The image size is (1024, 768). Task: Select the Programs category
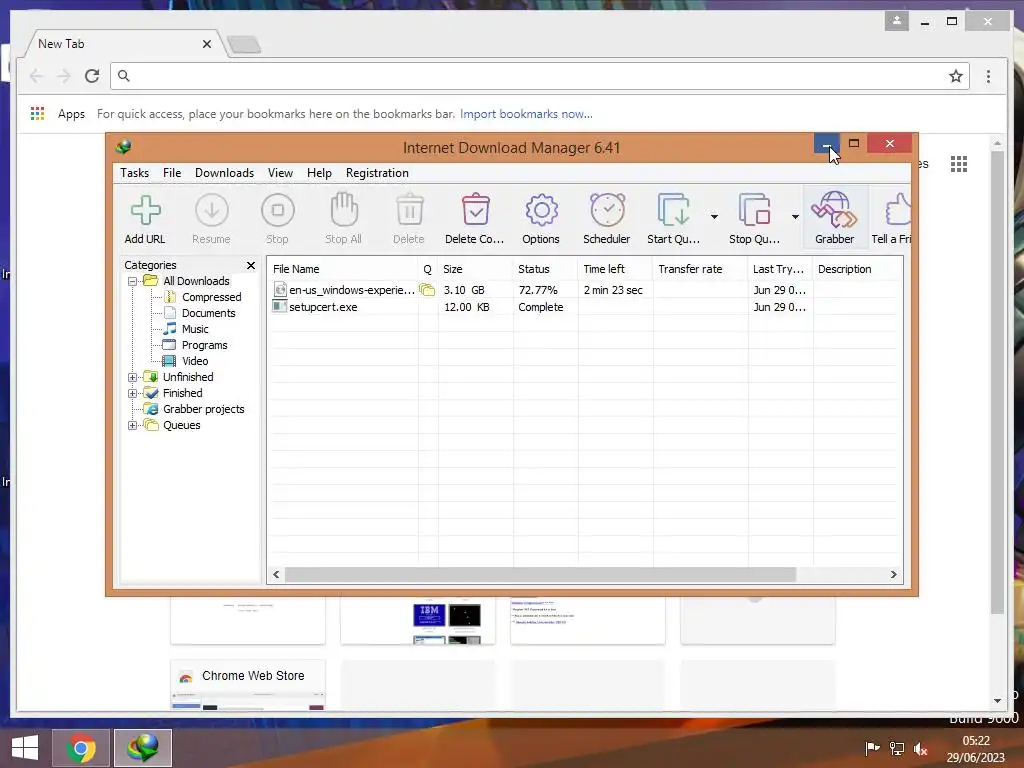click(x=195, y=345)
